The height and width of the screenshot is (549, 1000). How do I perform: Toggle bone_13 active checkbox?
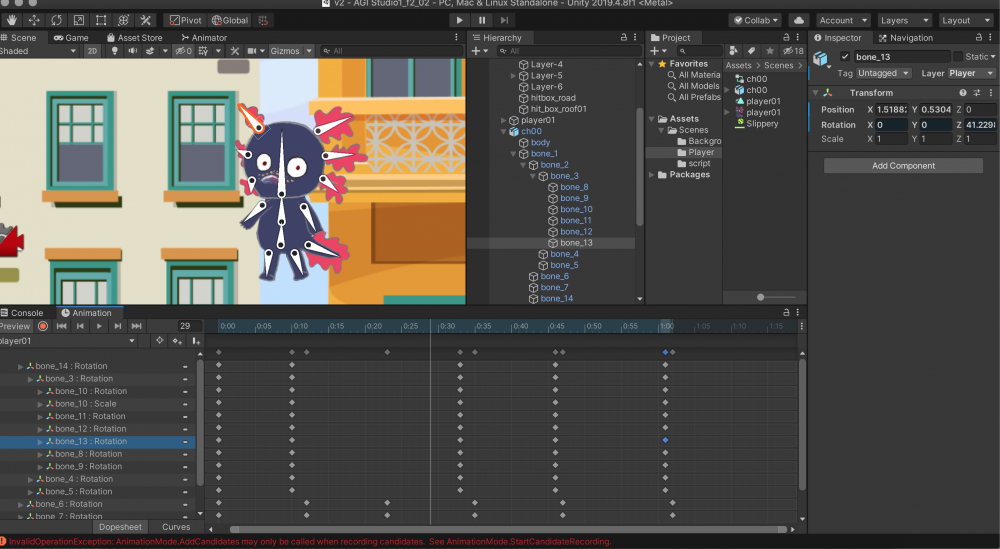pyautogui.click(x=845, y=57)
